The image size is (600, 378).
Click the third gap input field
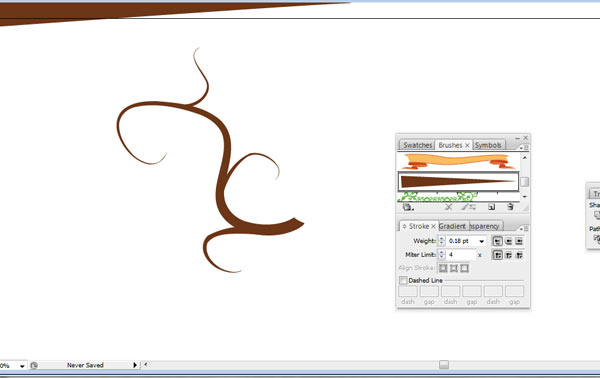coord(514,291)
